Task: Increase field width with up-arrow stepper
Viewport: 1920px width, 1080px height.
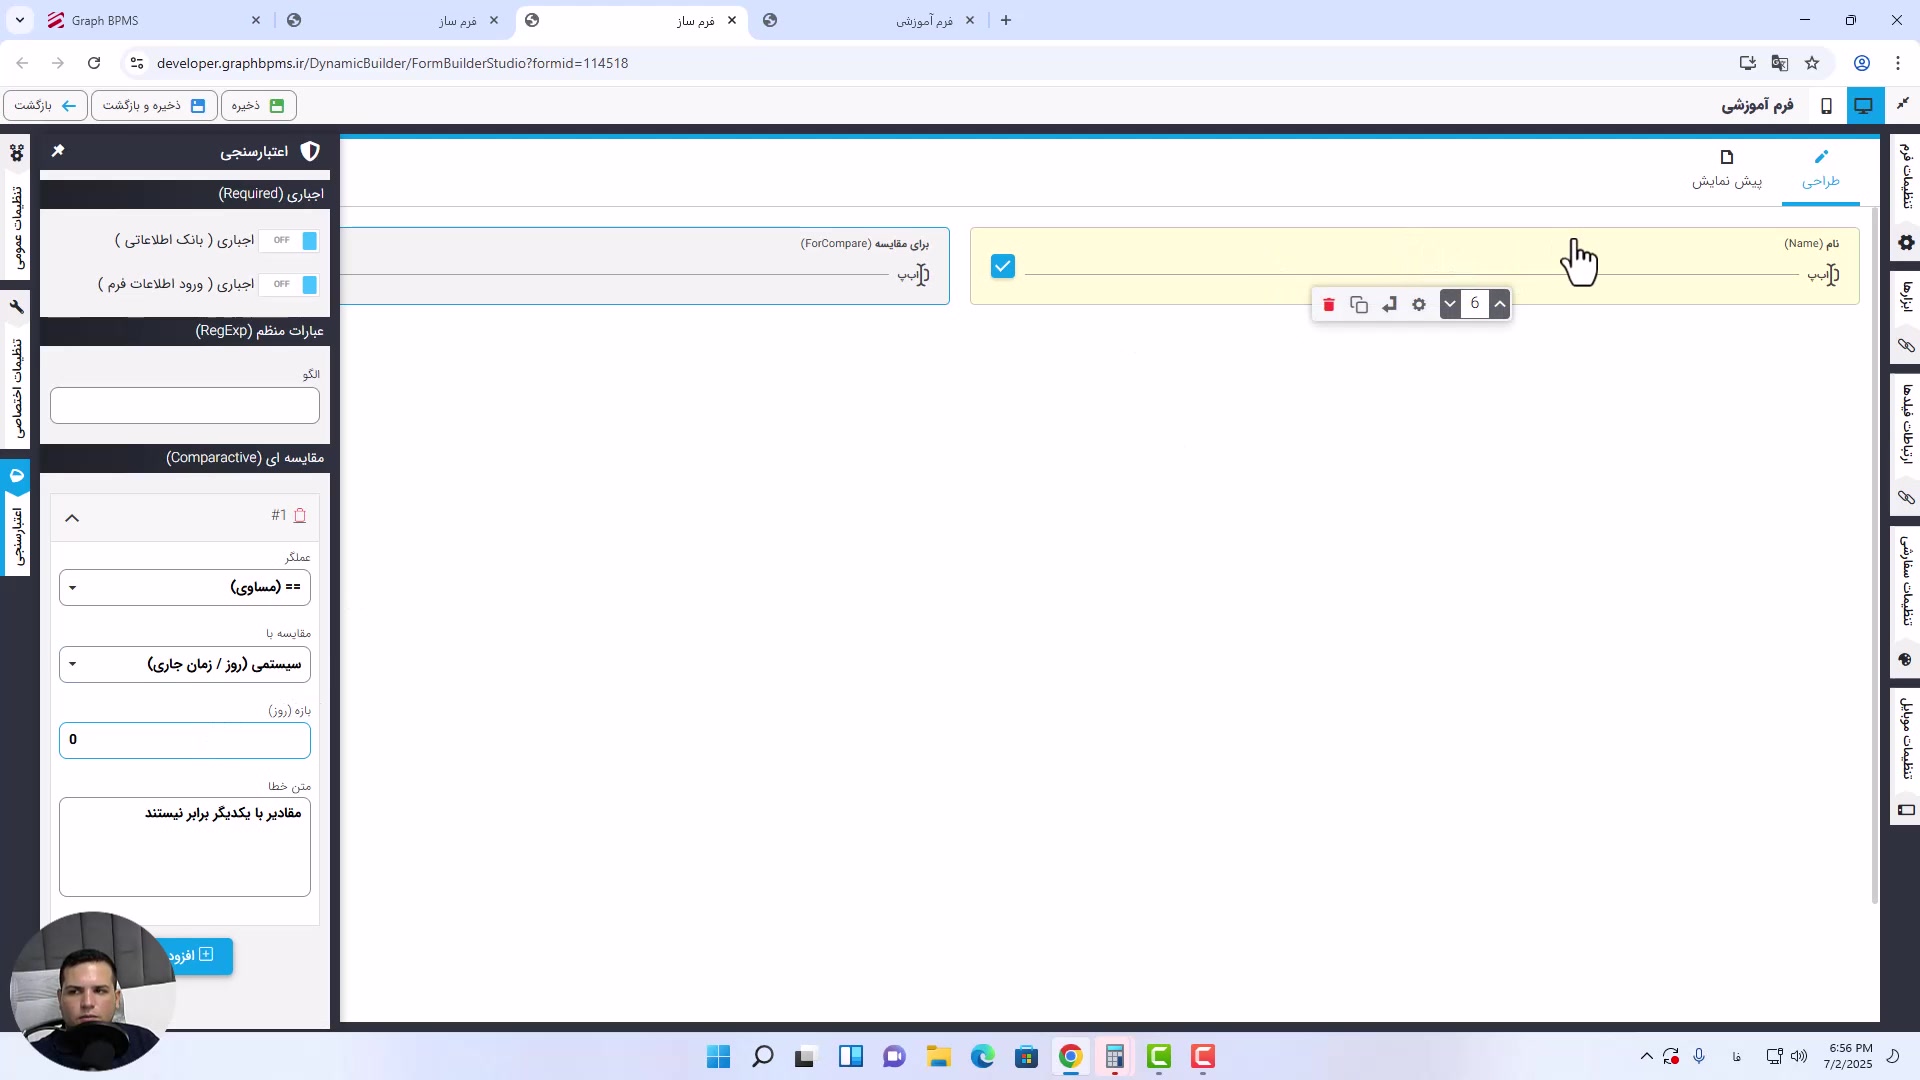Action: pyautogui.click(x=1499, y=304)
